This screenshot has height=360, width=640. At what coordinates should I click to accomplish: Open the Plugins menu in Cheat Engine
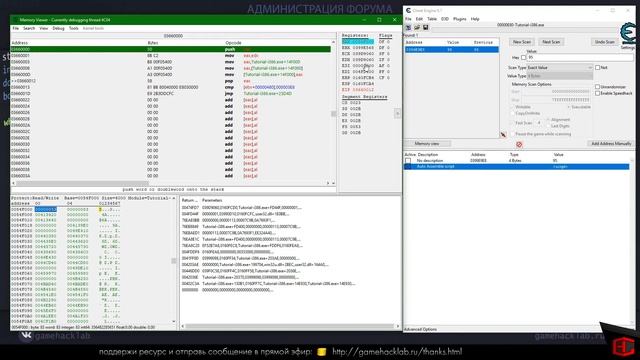point(460,19)
